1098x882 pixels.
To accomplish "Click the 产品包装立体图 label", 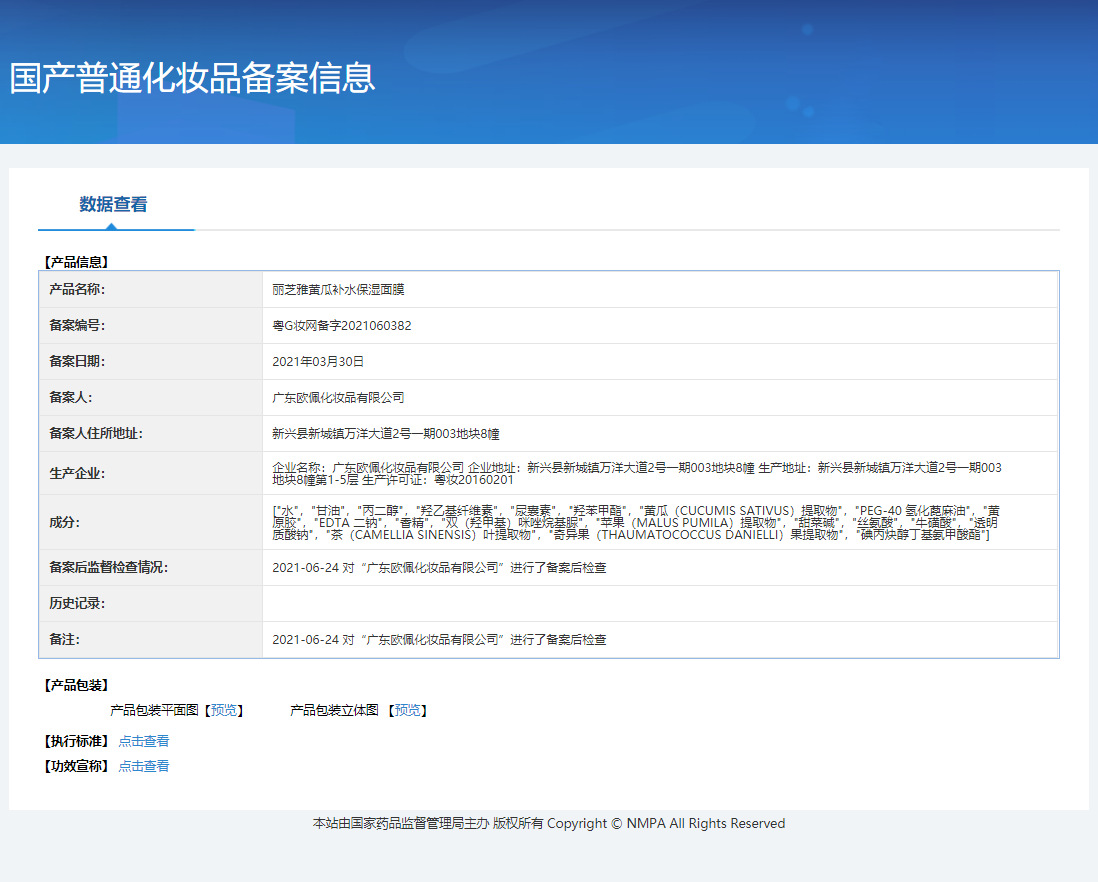I will pos(335,710).
